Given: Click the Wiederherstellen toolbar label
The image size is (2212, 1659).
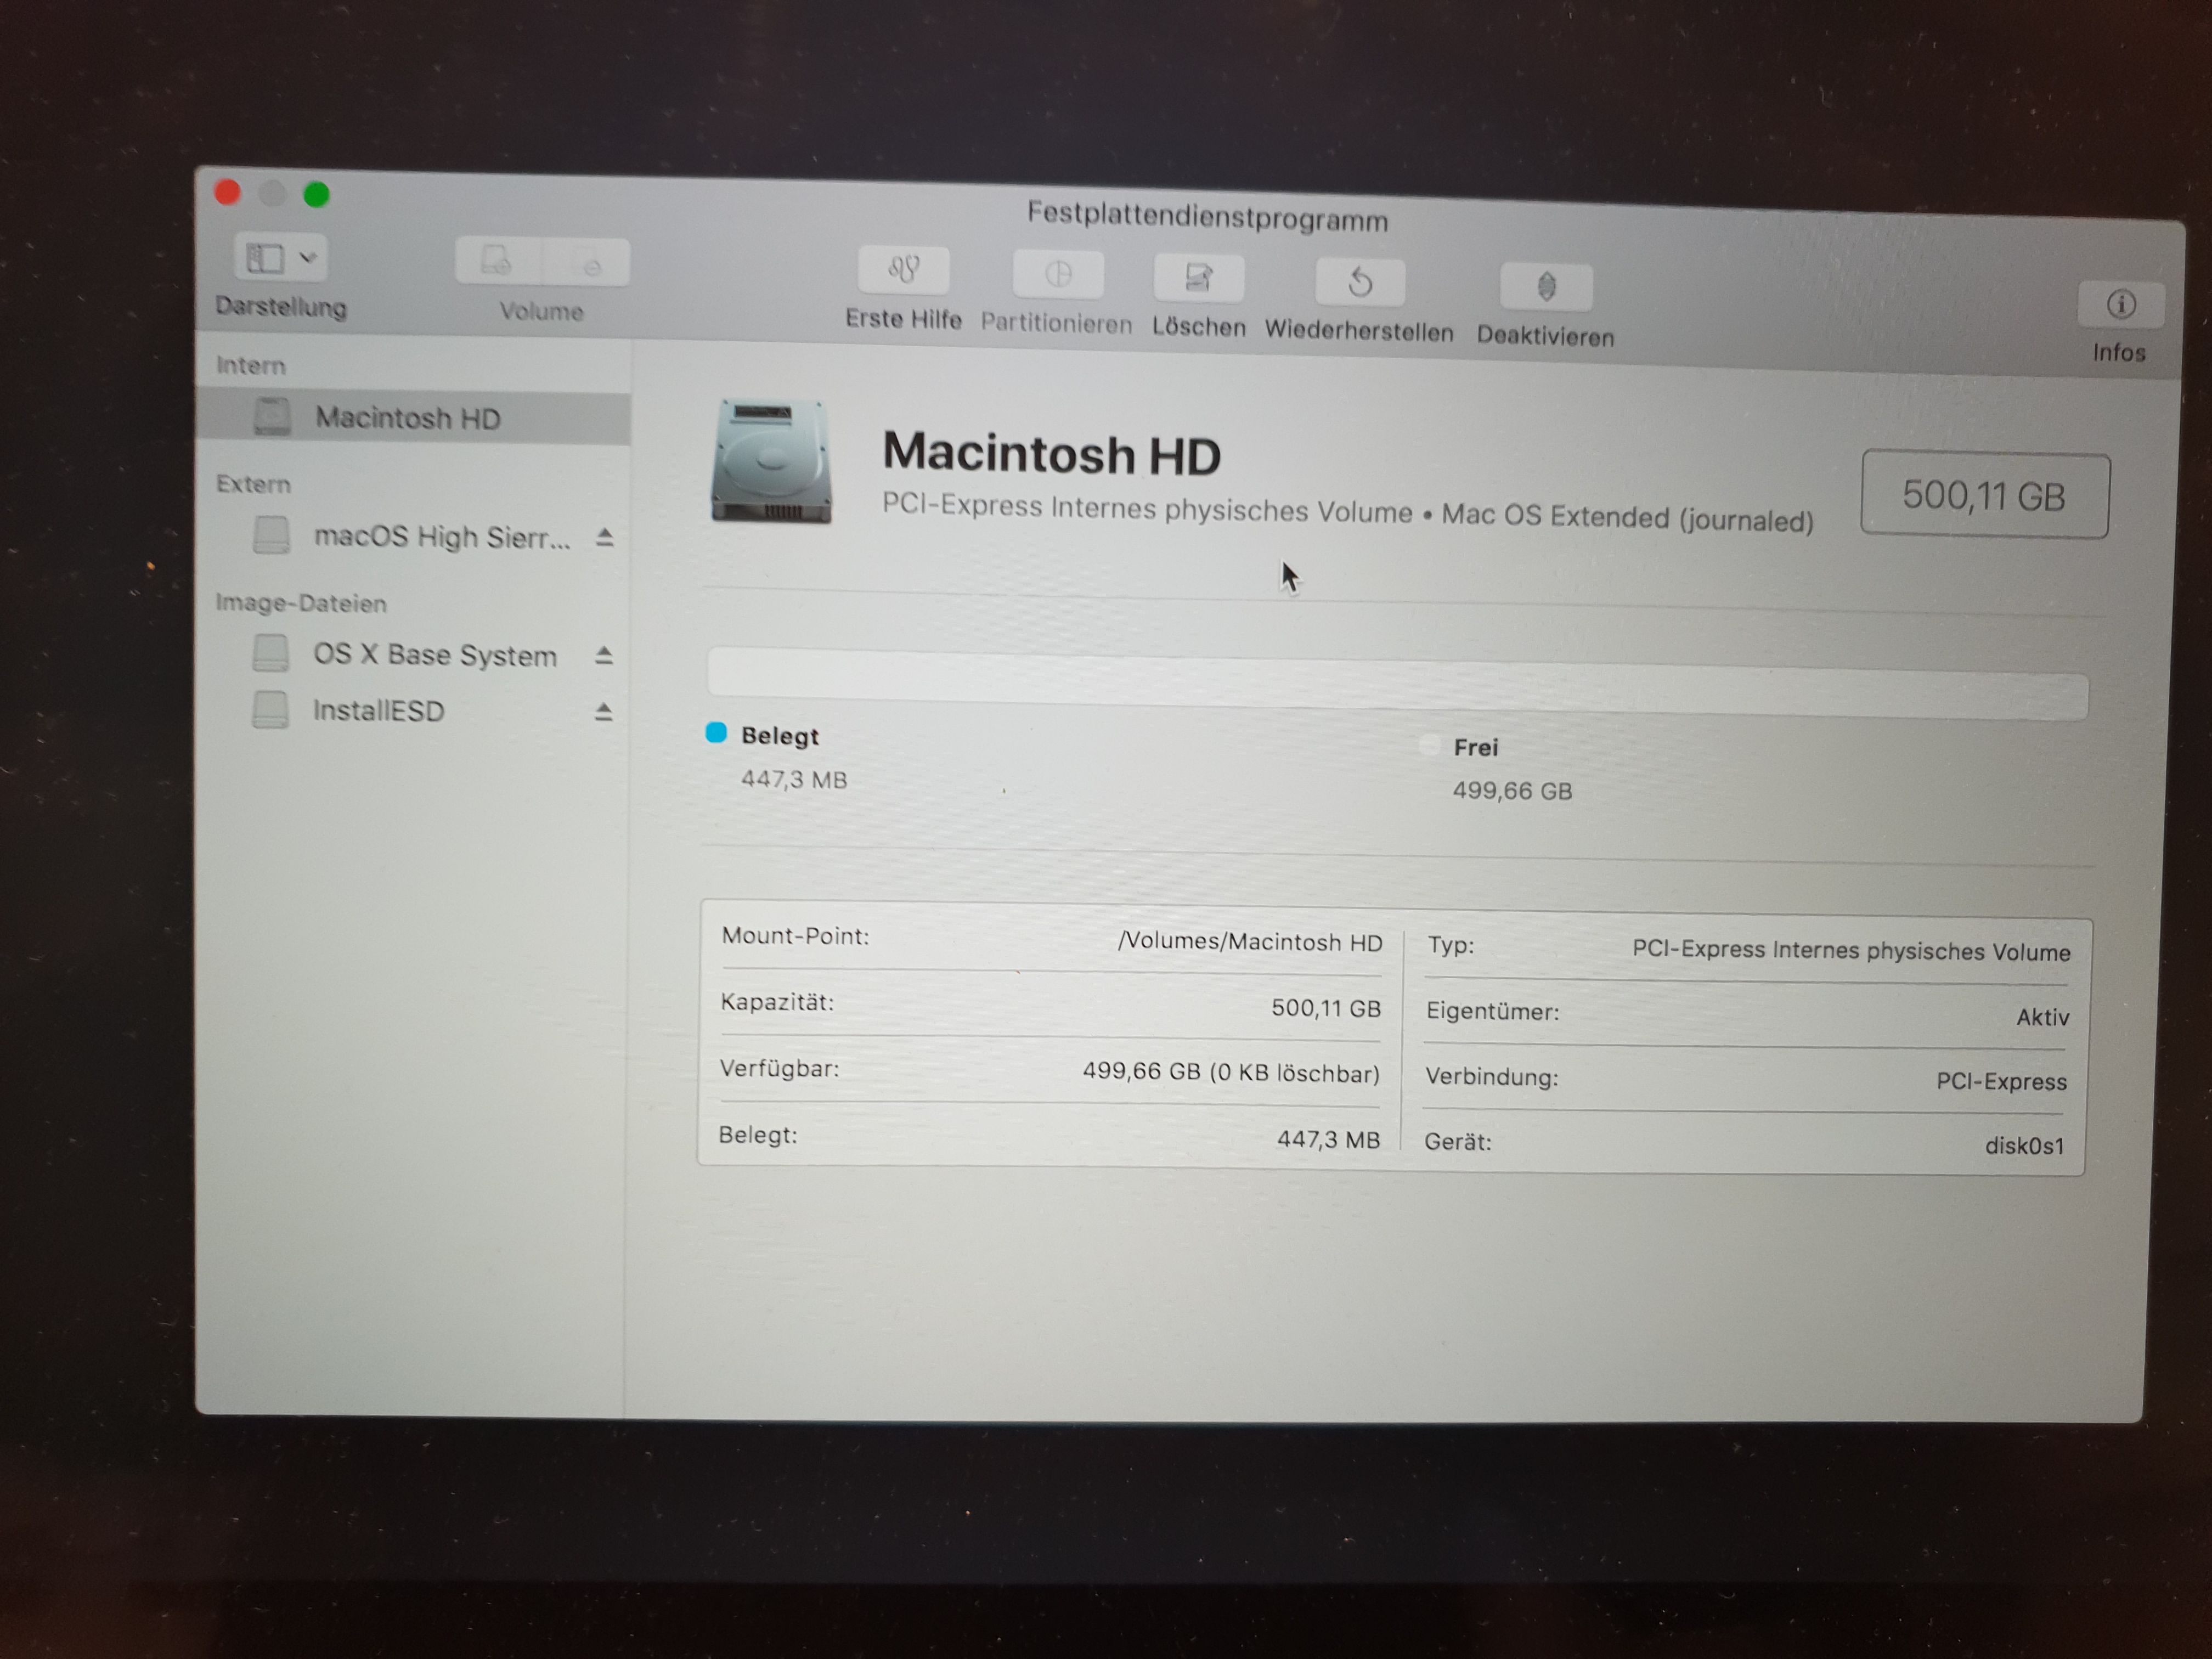Looking at the screenshot, I should coord(1359,331).
